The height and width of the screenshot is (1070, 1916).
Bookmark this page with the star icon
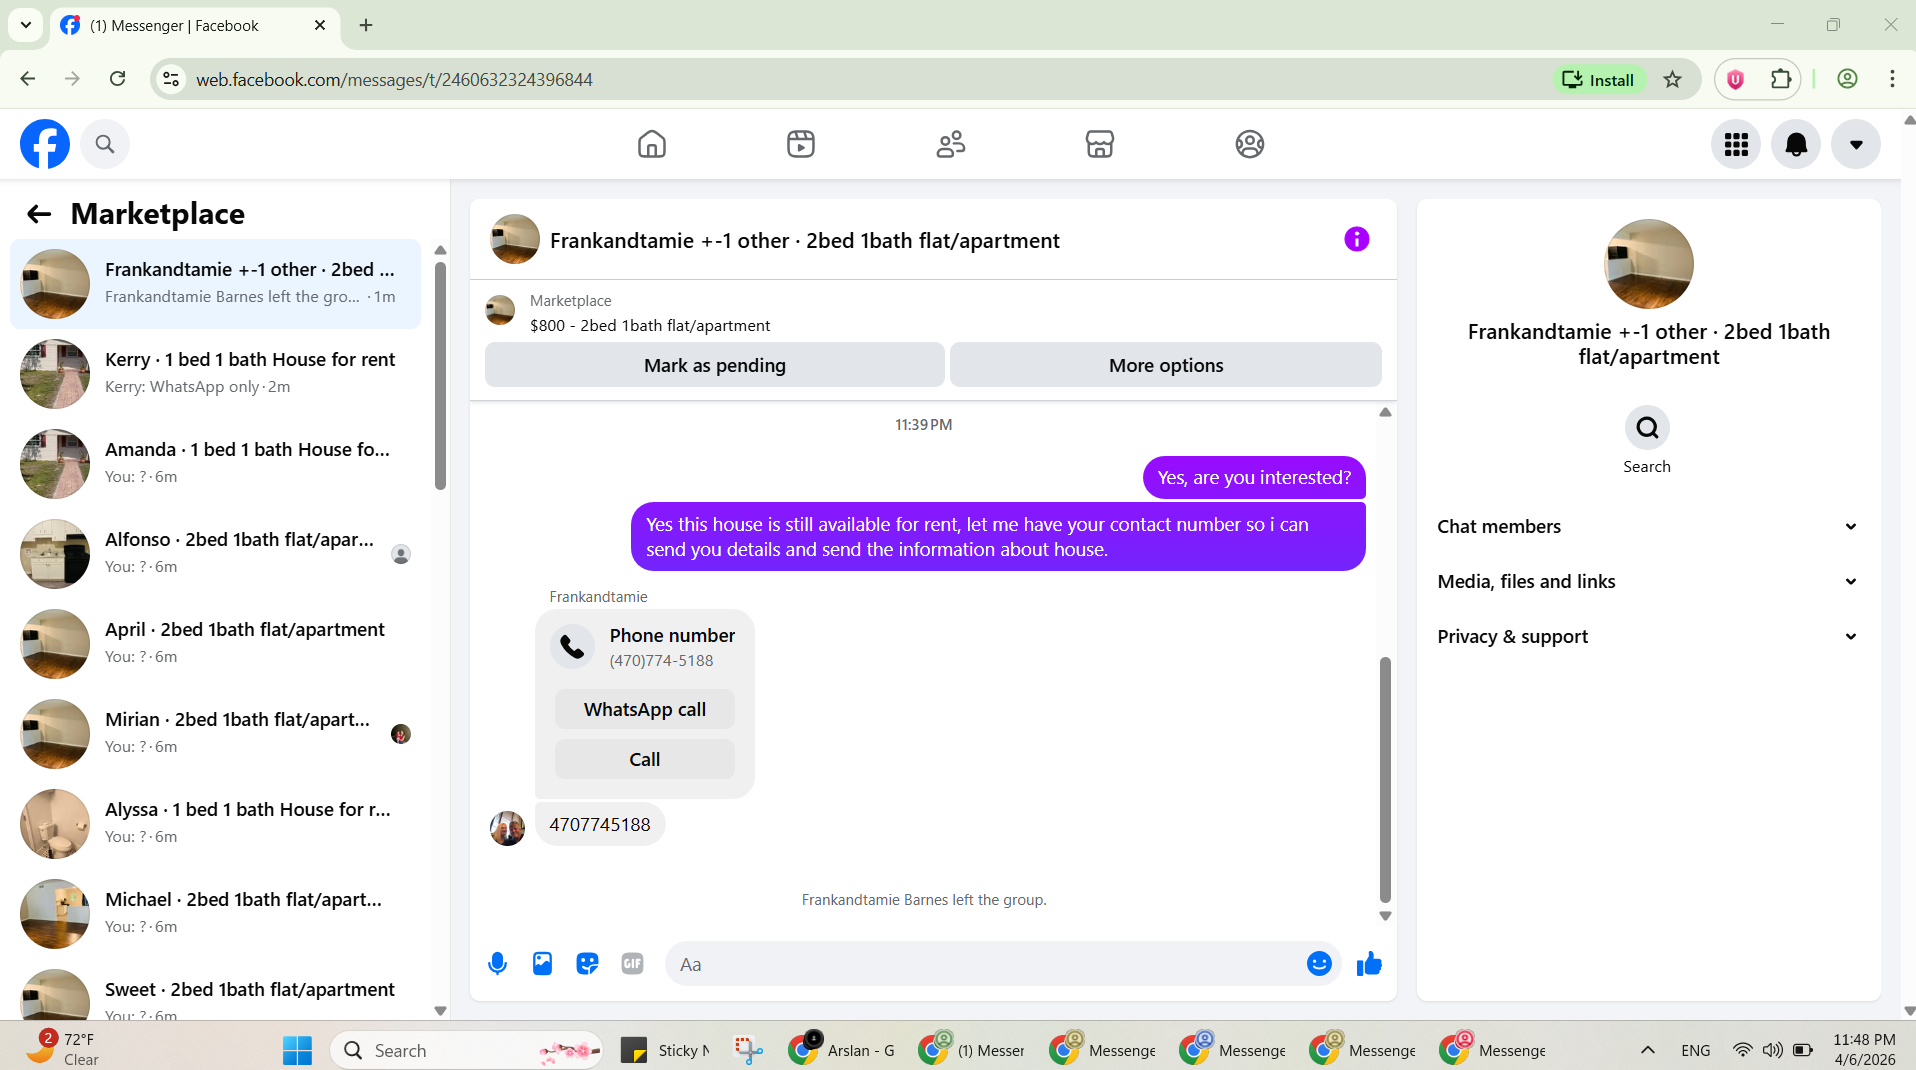[1672, 80]
